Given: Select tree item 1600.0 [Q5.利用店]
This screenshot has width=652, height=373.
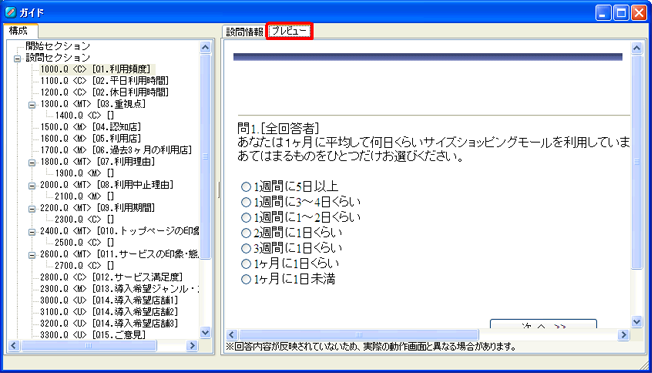Looking at the screenshot, I should pyautogui.click(x=91, y=138).
